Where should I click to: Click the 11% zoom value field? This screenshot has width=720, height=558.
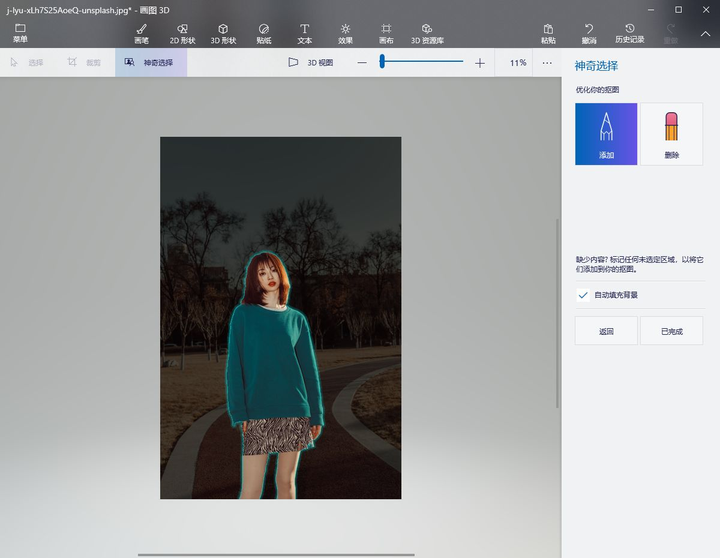pos(518,62)
